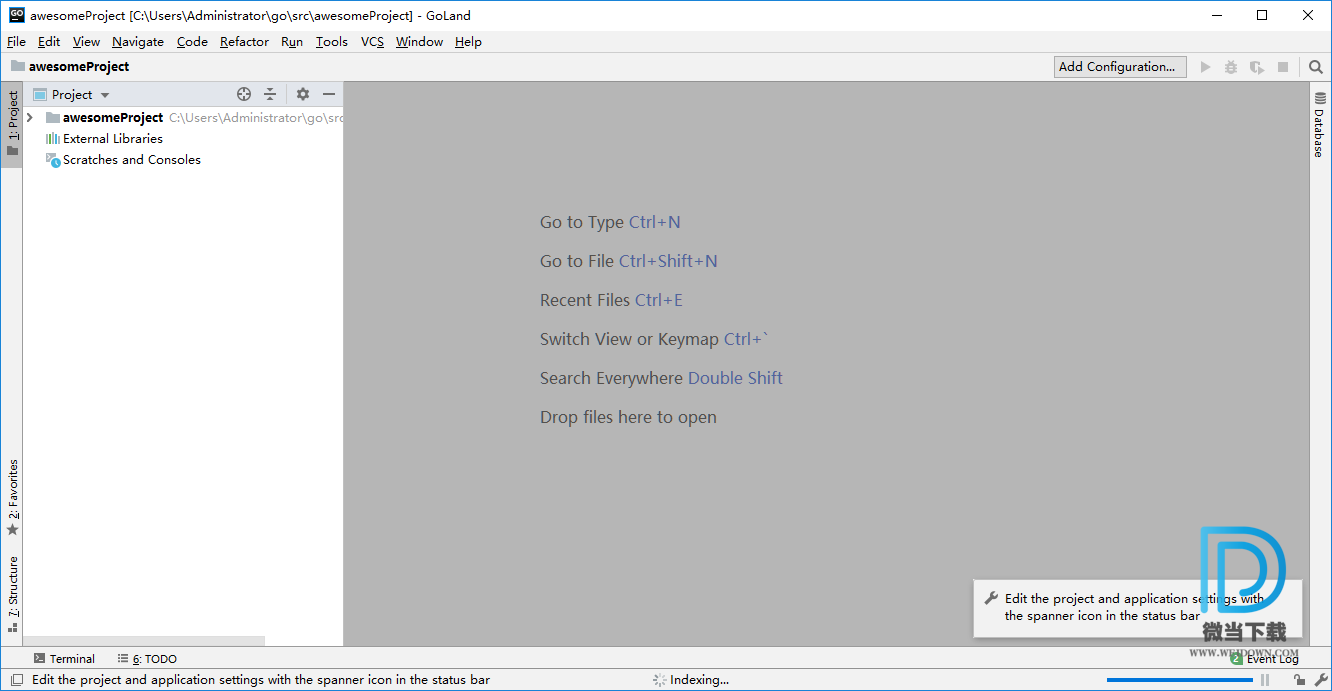Open the 6: TODO tool window
The image size is (1332, 691).
[147, 659]
